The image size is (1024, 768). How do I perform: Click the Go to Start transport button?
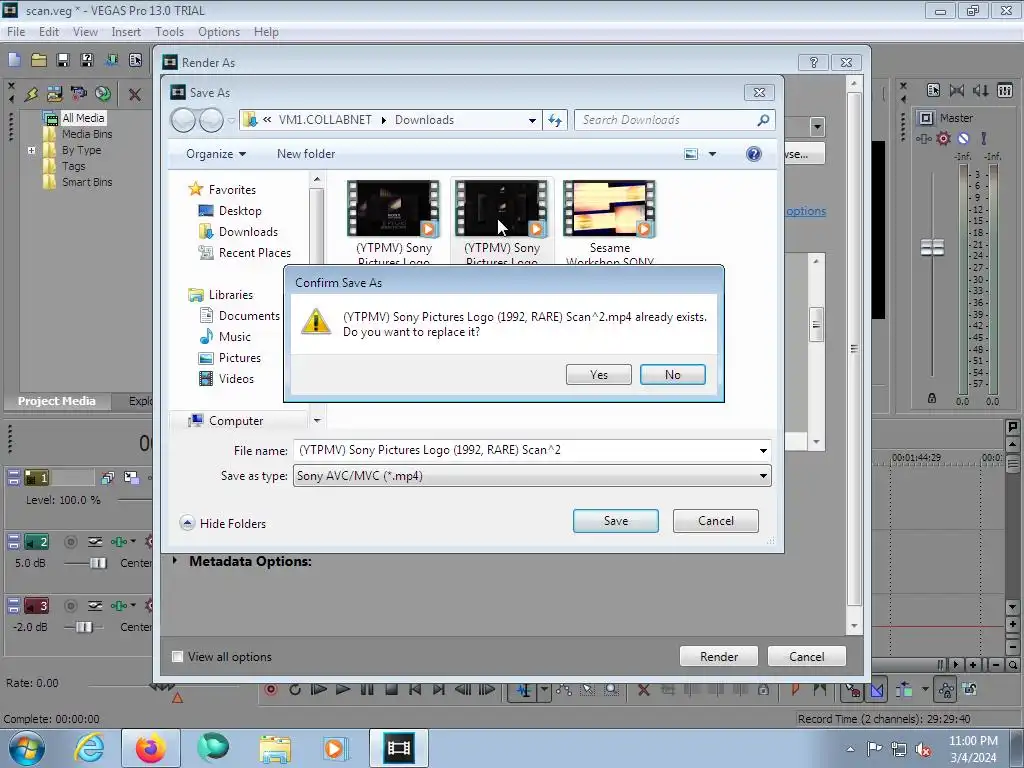[415, 690]
